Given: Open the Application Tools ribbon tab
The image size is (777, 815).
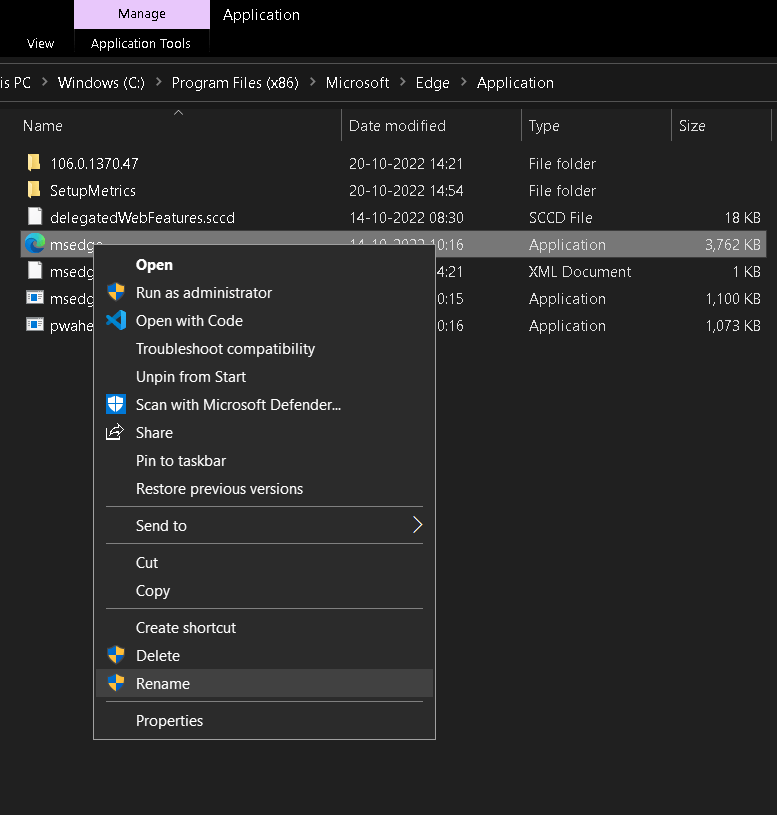Looking at the screenshot, I should 141,44.
